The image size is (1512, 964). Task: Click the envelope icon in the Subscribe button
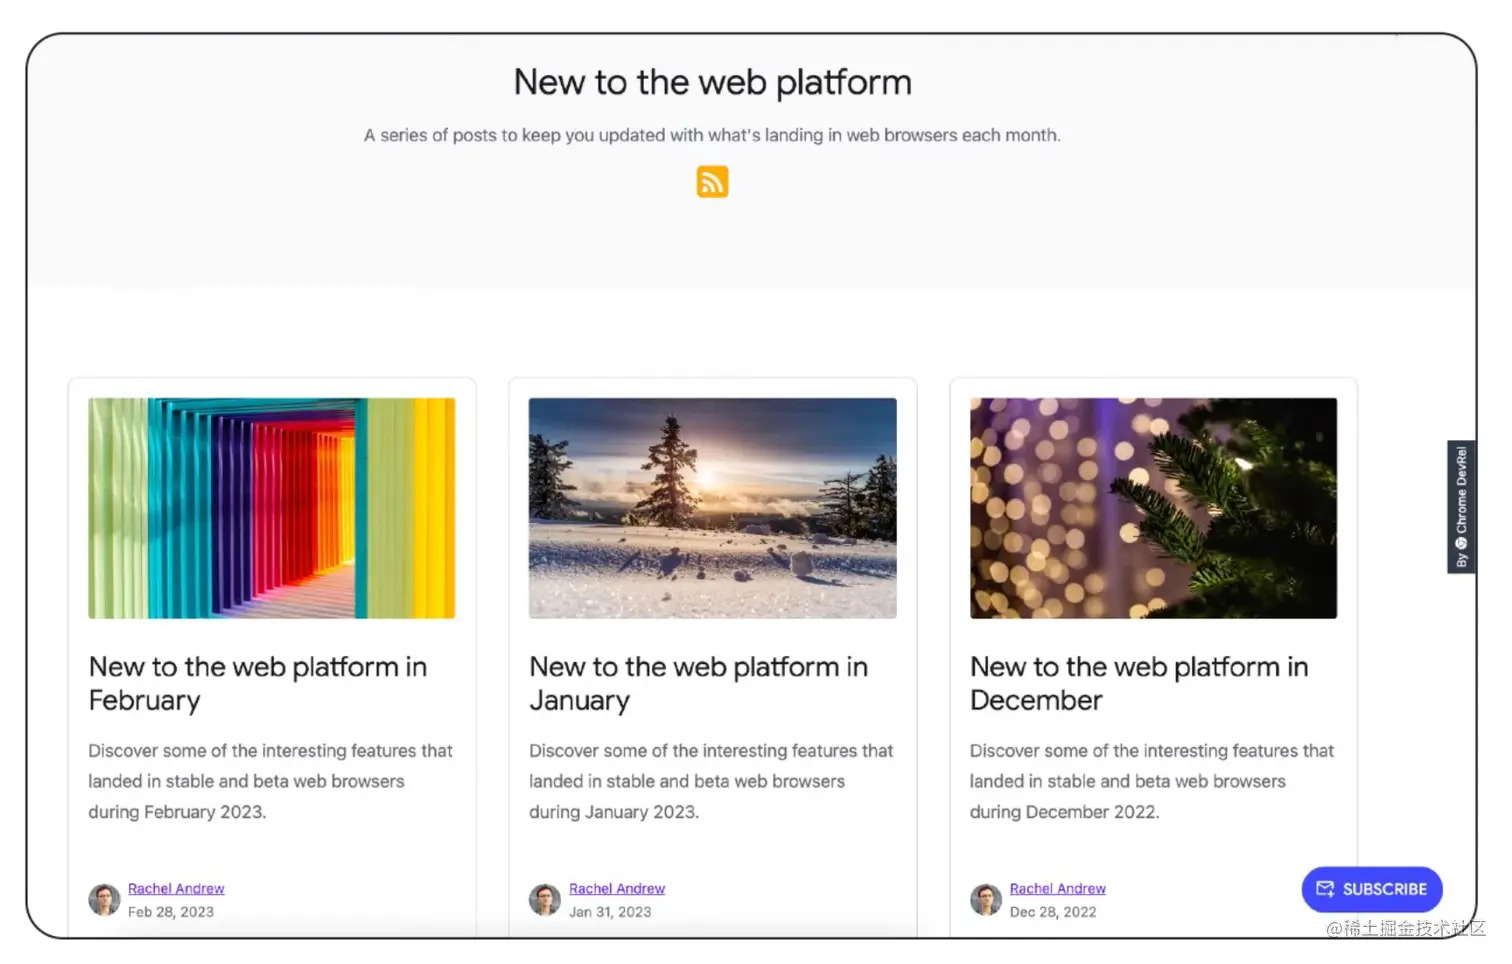1325,889
